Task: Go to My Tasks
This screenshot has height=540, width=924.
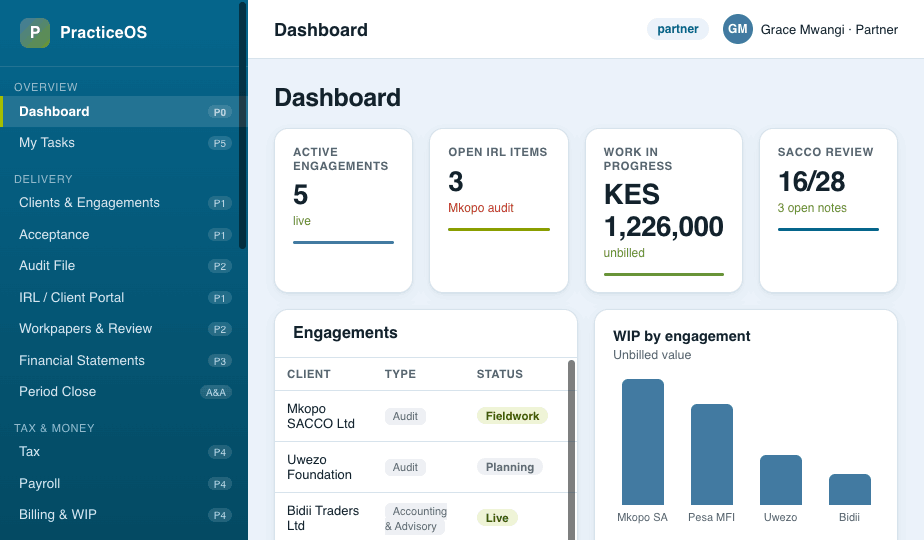Action: click(x=124, y=143)
